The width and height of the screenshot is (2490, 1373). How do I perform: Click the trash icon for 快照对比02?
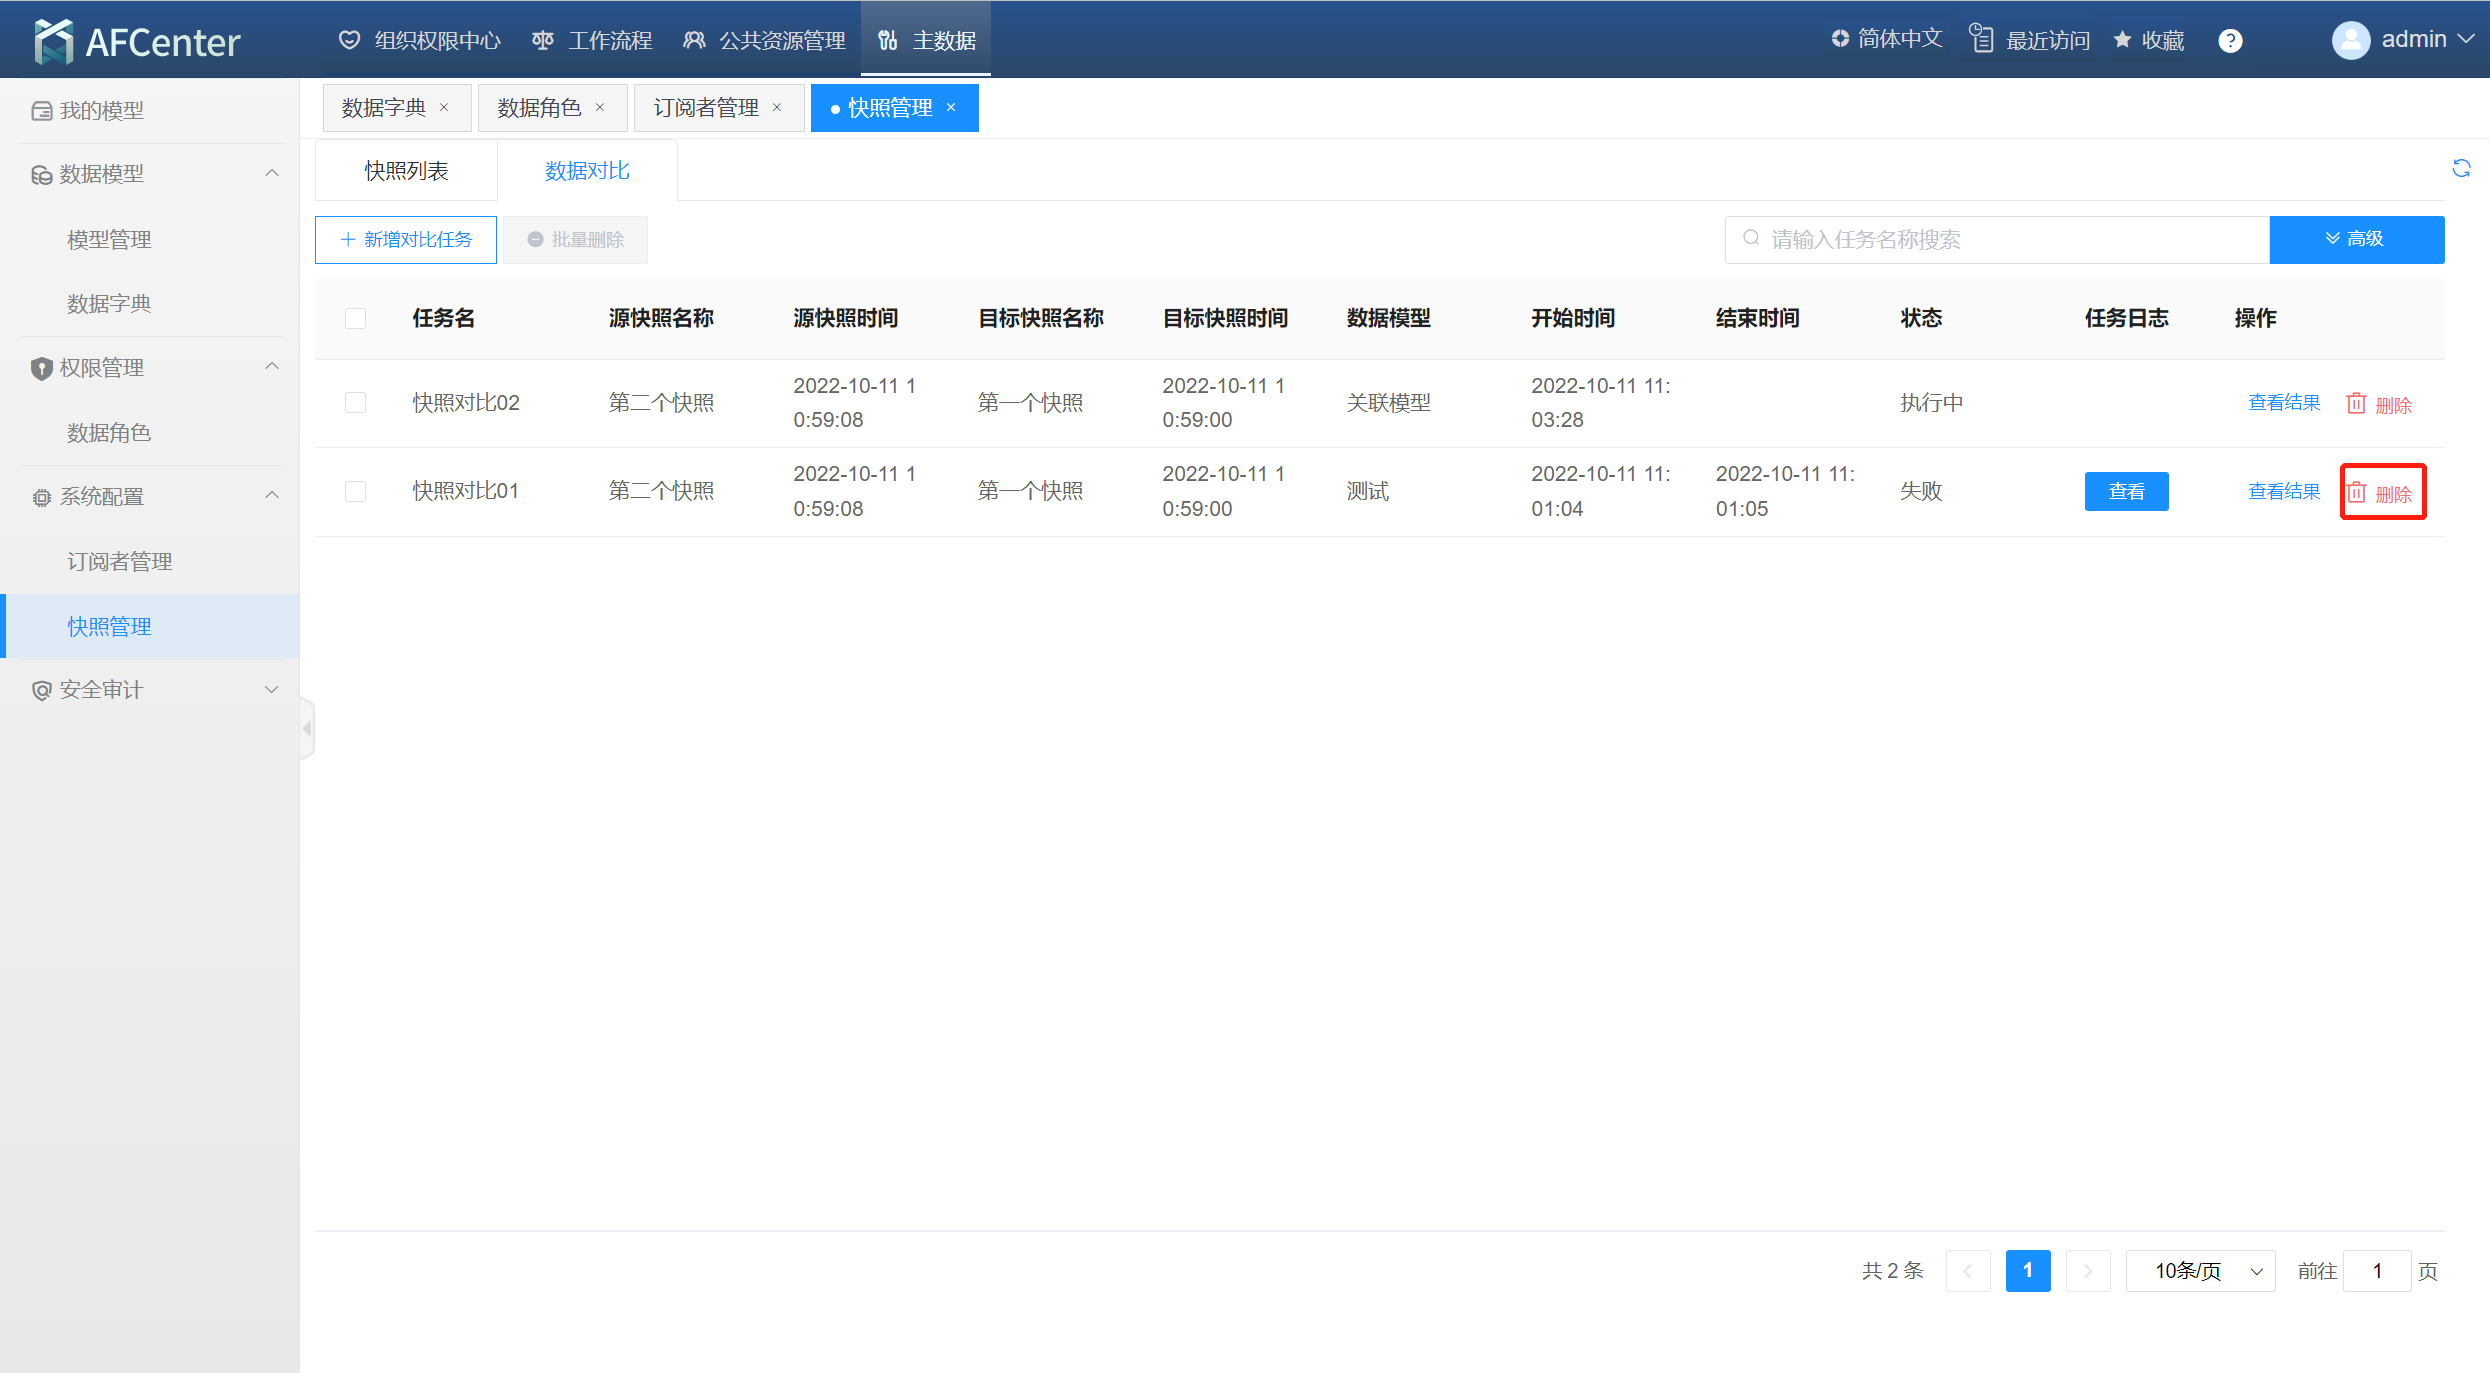coord(2356,403)
